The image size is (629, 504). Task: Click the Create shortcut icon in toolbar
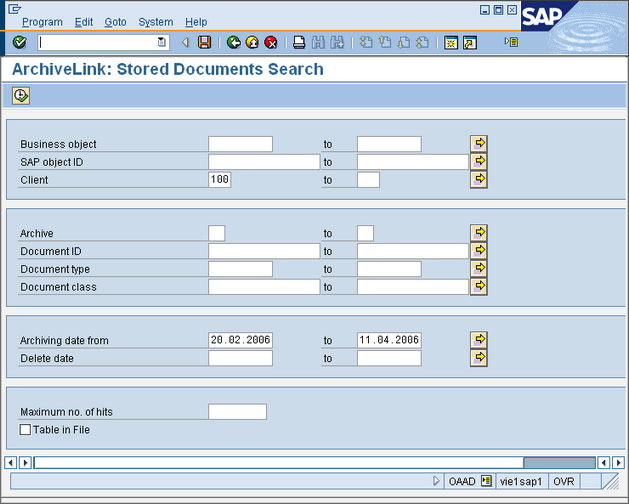click(470, 42)
